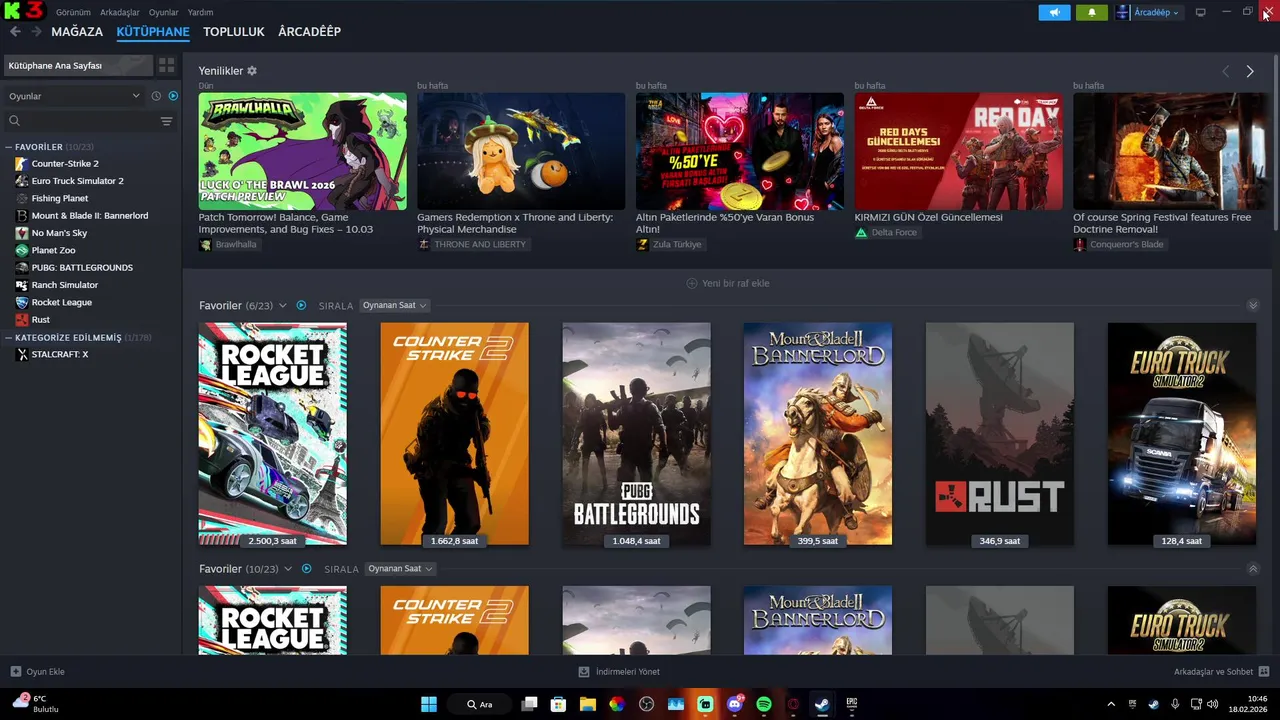Click the Delta Force tag icon under news
The width and height of the screenshot is (1280, 720).
pos(861,233)
